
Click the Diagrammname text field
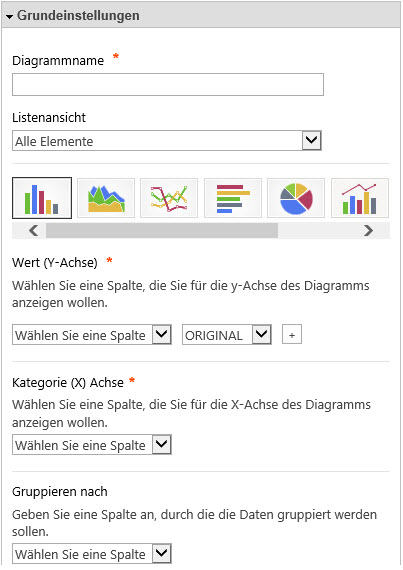pos(168,85)
